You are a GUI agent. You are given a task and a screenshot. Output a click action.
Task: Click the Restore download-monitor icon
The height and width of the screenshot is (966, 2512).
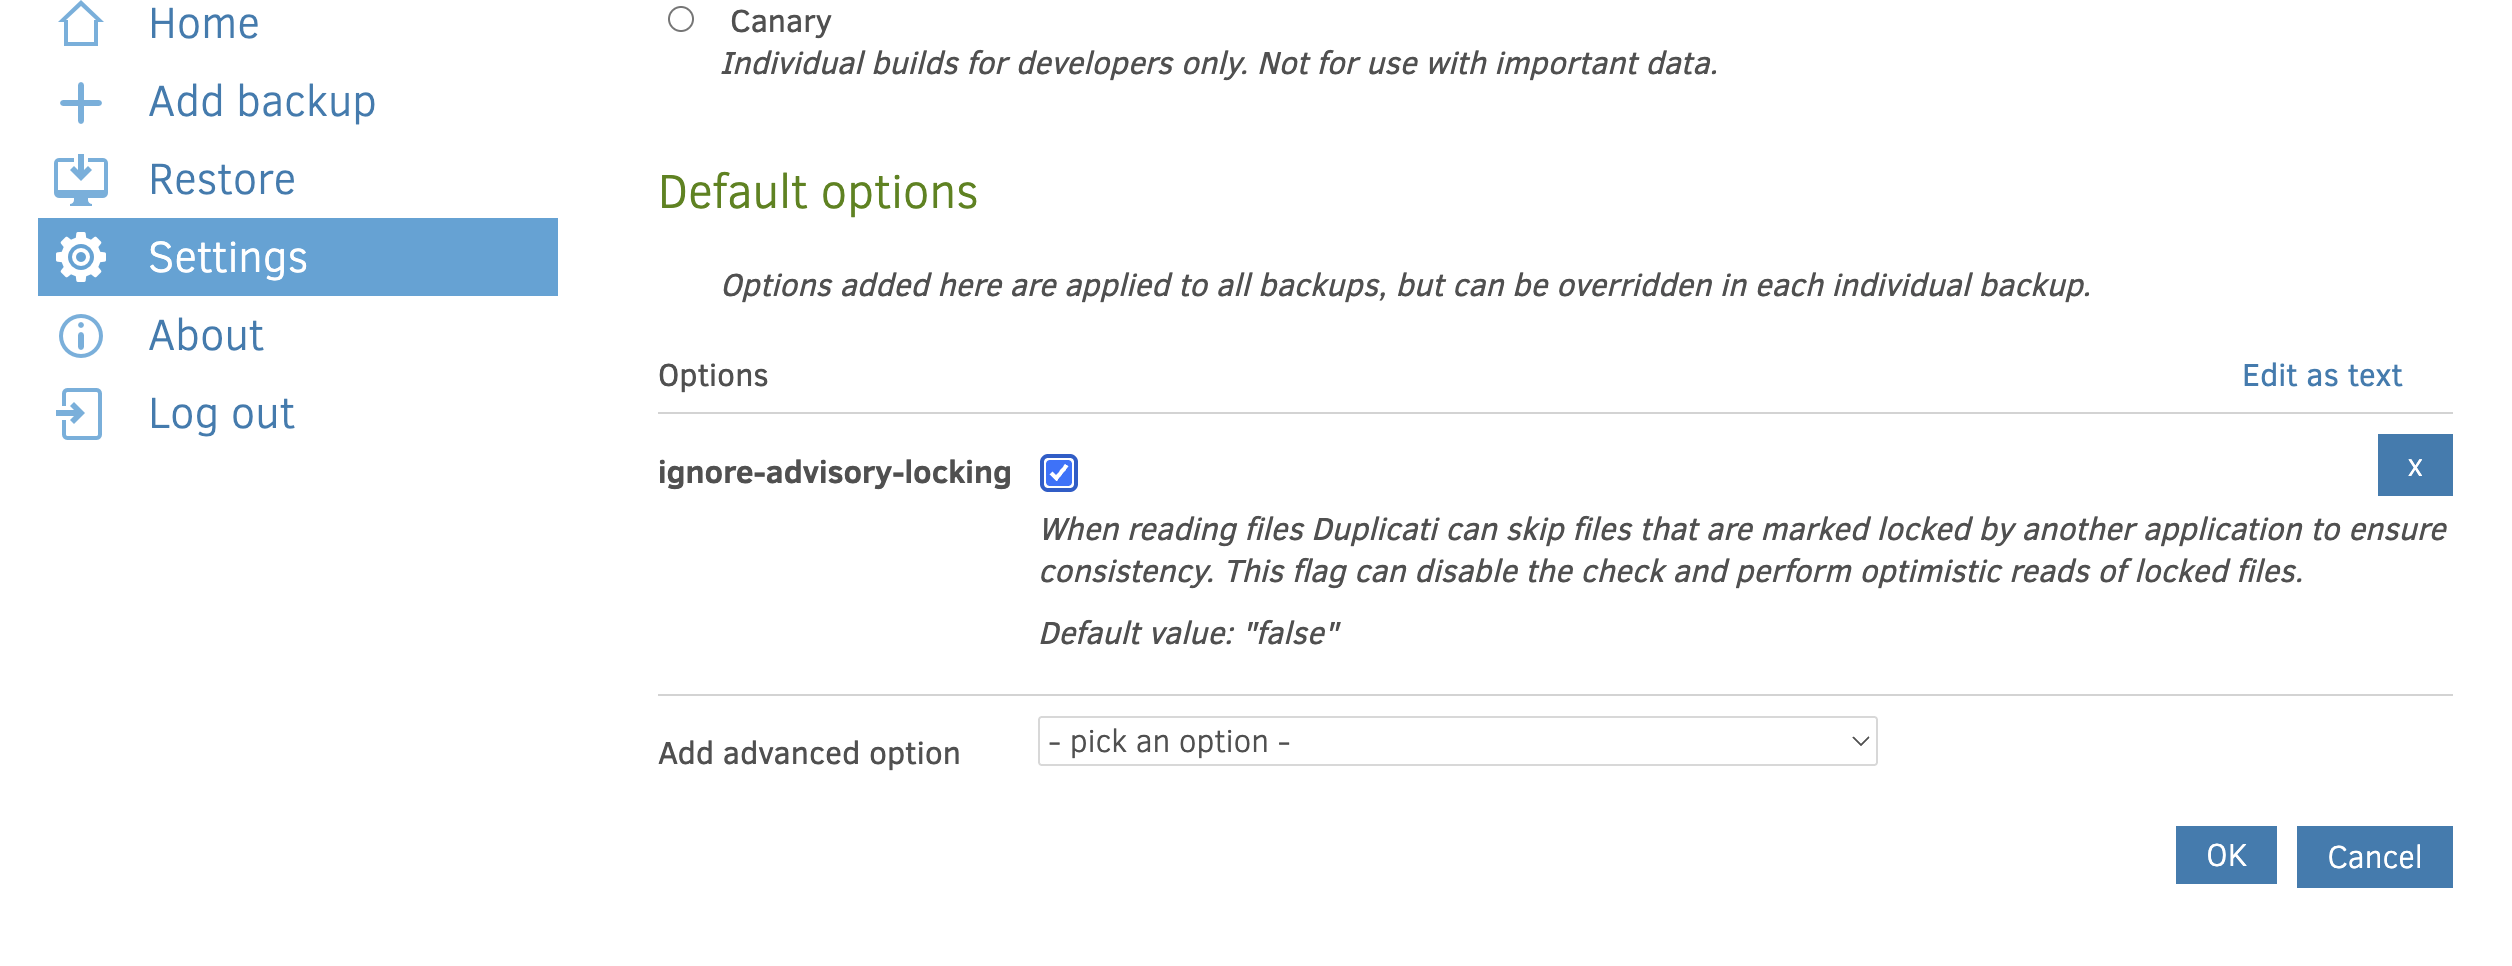(81, 180)
